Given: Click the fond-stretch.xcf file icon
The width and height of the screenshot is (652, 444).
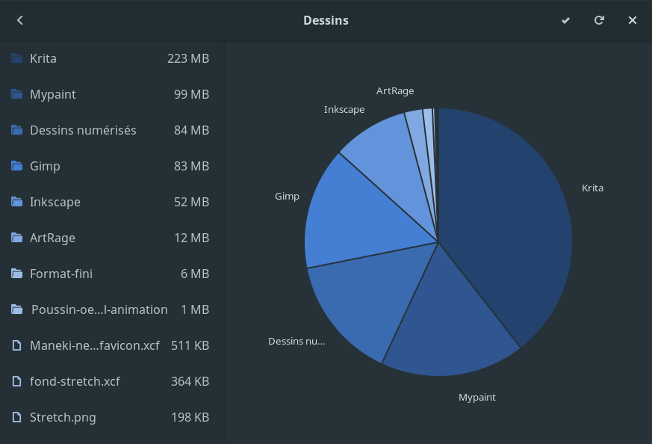Looking at the screenshot, I should [17, 381].
